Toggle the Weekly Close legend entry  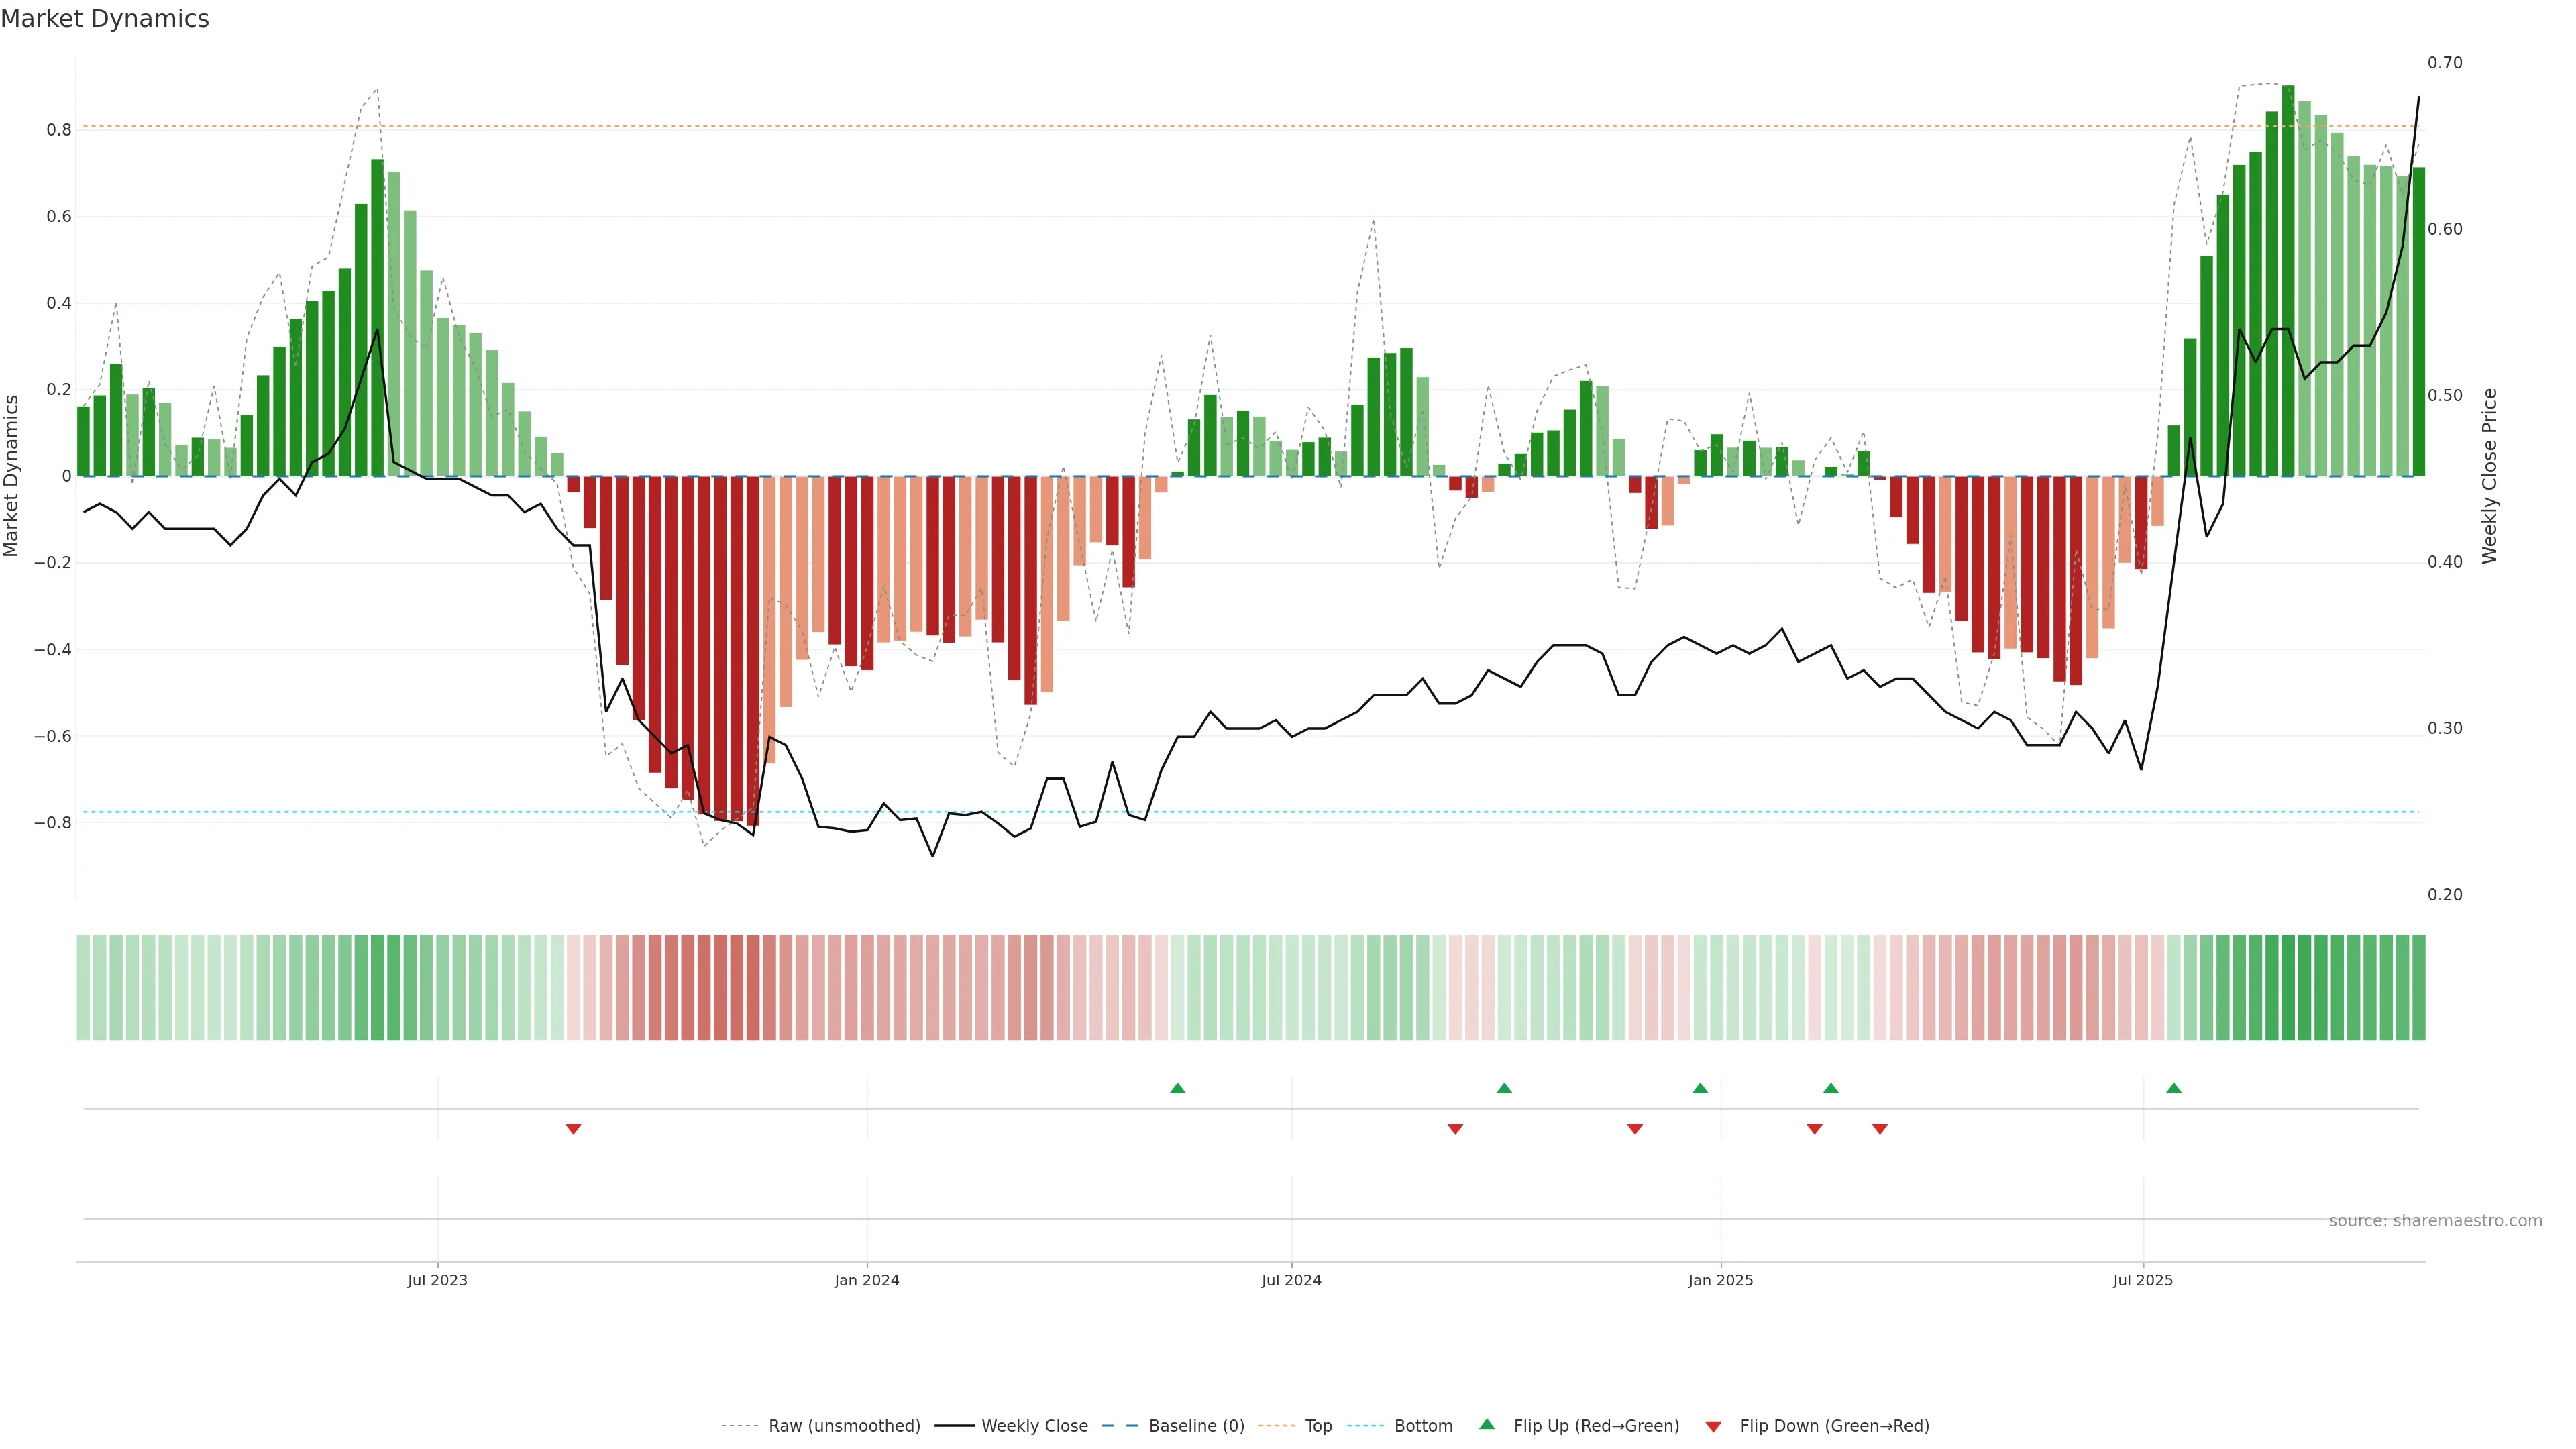tap(1034, 1426)
